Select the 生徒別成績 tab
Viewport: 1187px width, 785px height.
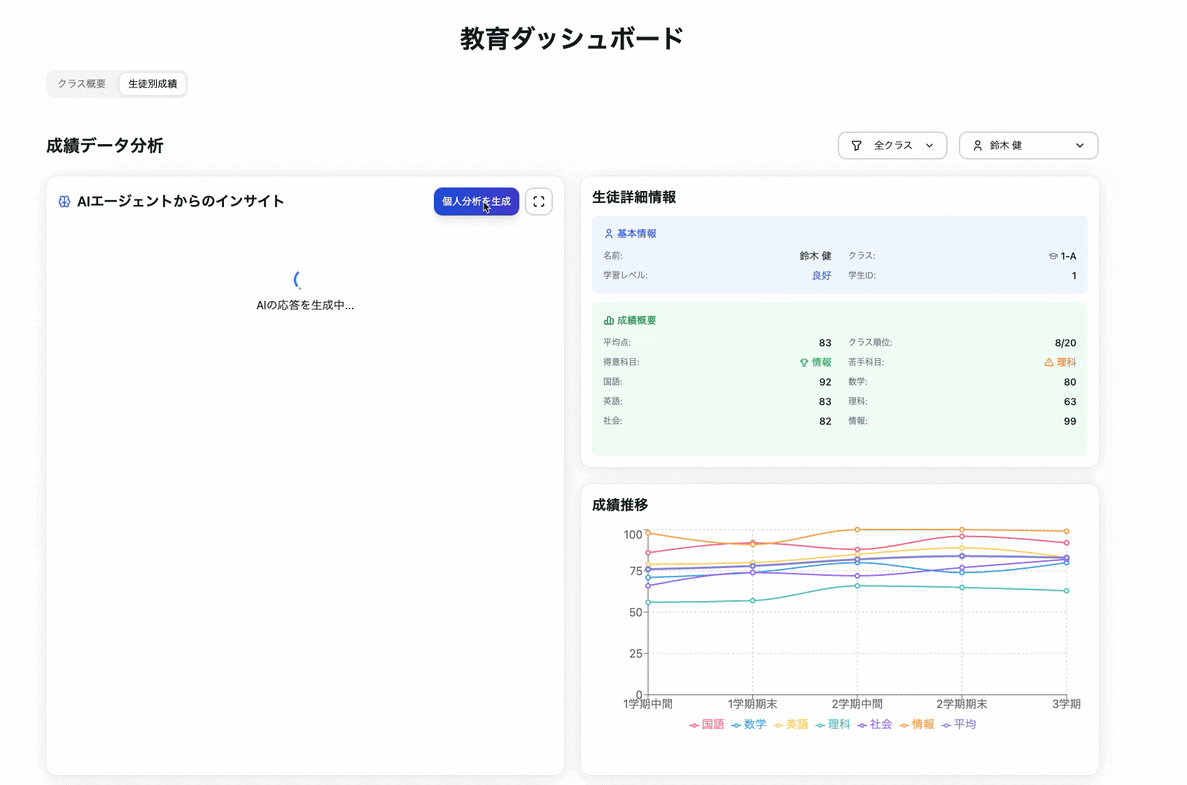(152, 84)
